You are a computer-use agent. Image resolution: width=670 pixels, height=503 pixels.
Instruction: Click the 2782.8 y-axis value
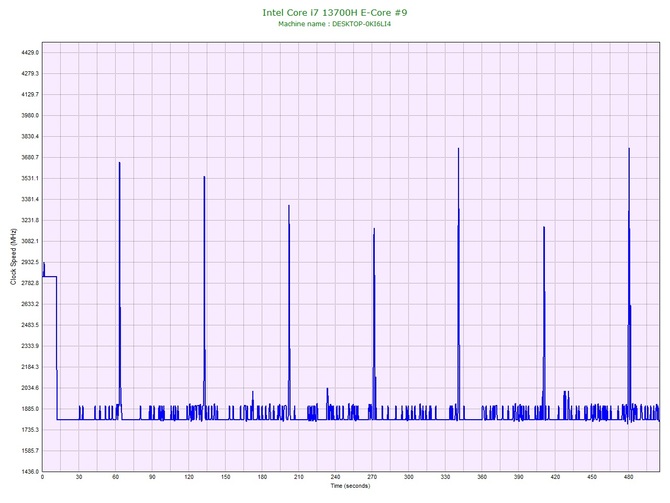click(x=30, y=283)
